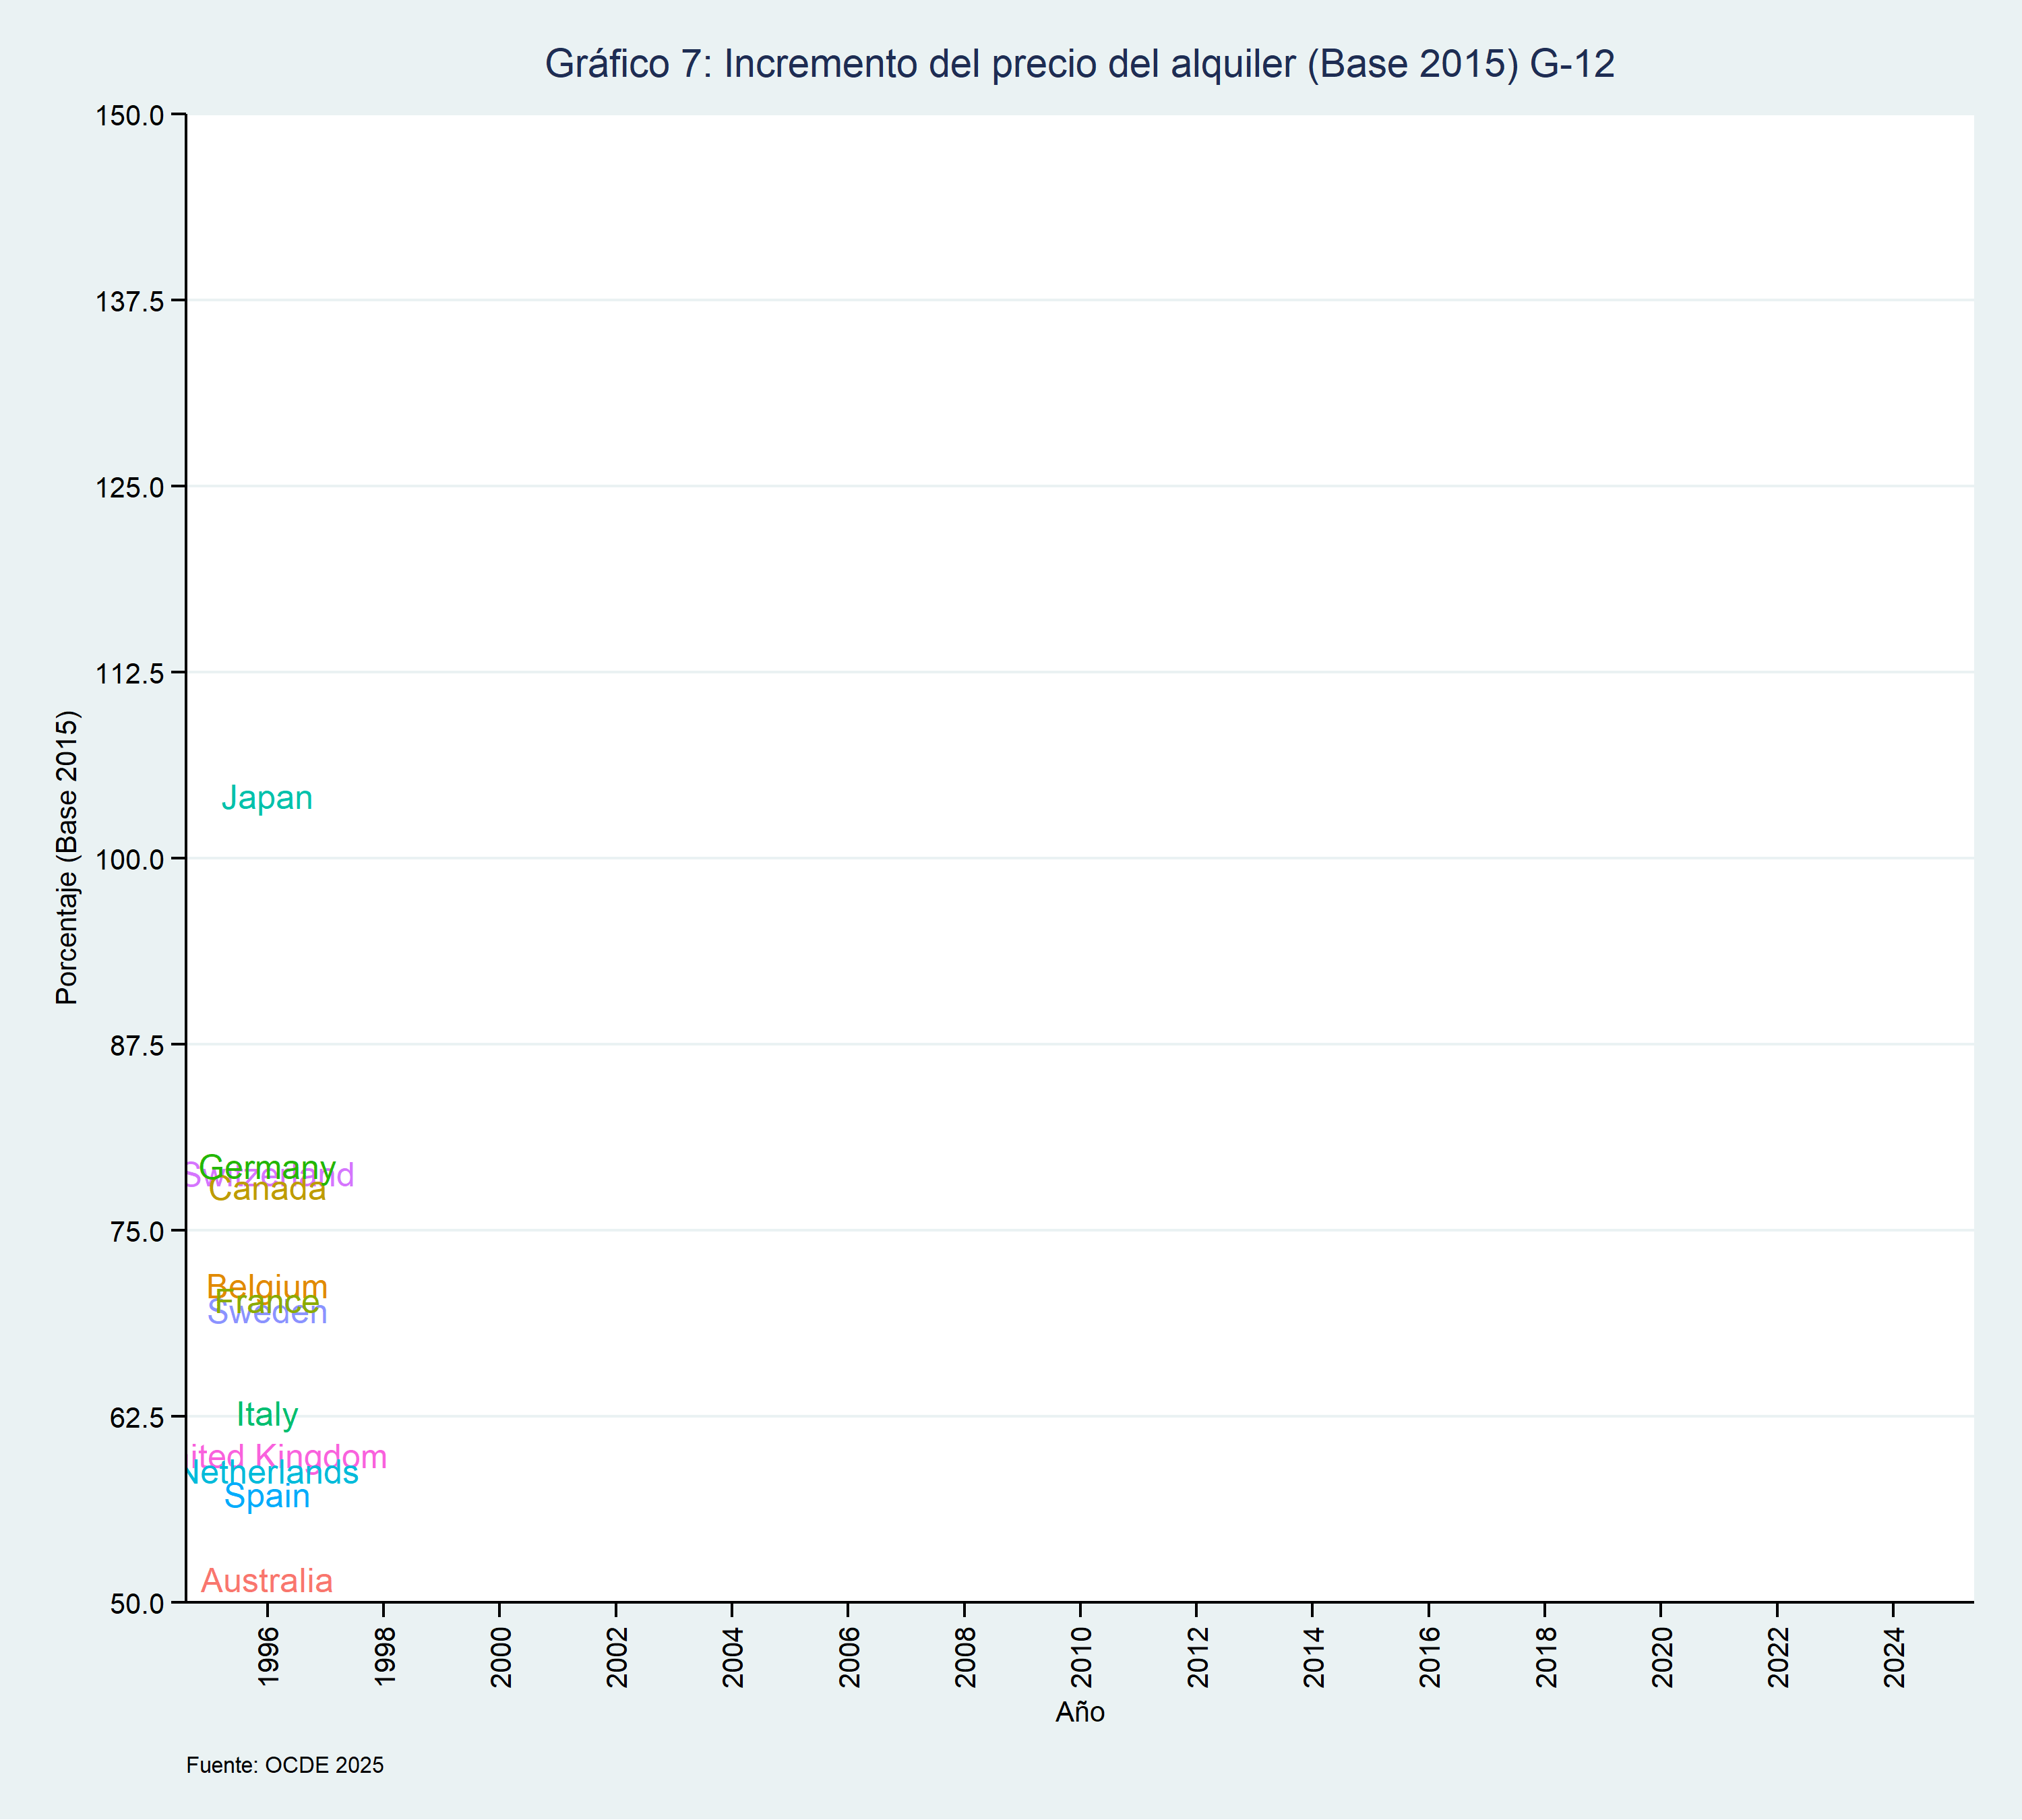Click the Italy country label
The width and height of the screenshot is (2022, 1820).
(267, 1415)
